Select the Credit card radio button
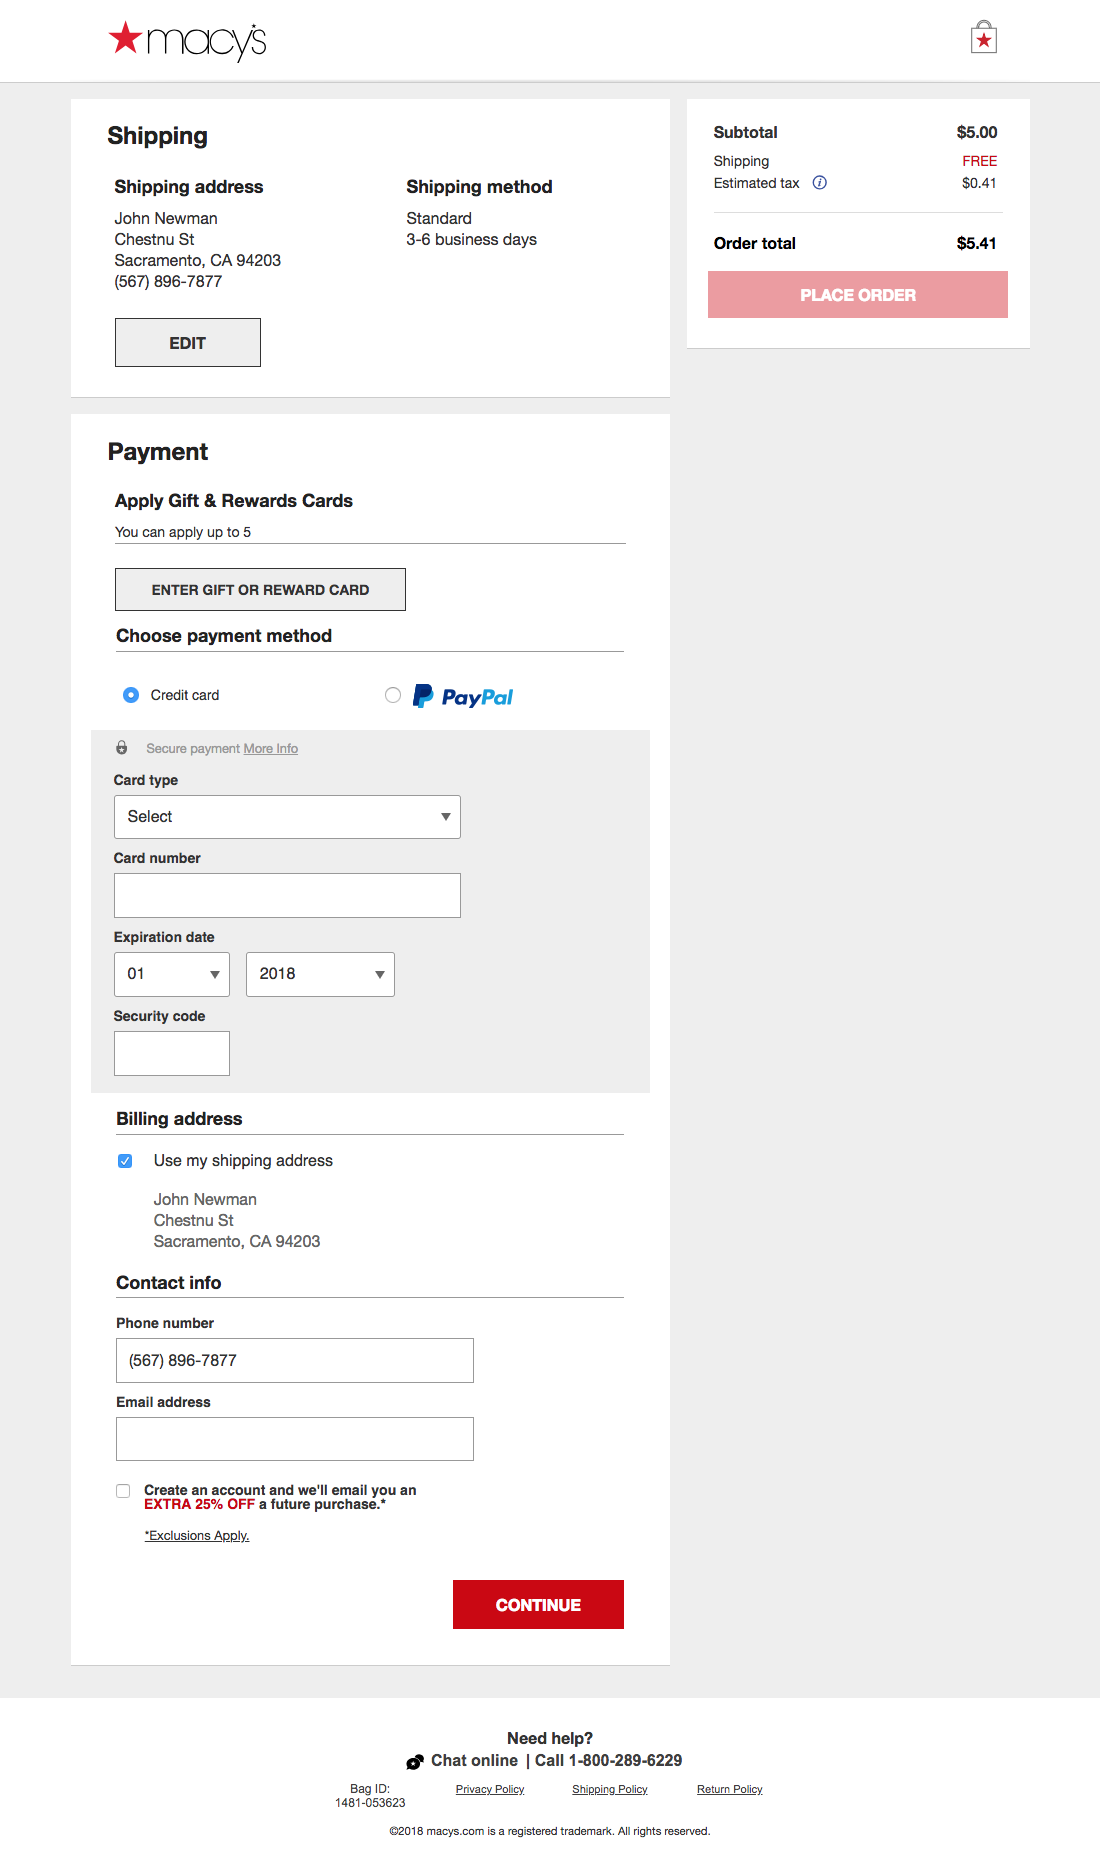The width and height of the screenshot is (1100, 1853). pyautogui.click(x=131, y=695)
